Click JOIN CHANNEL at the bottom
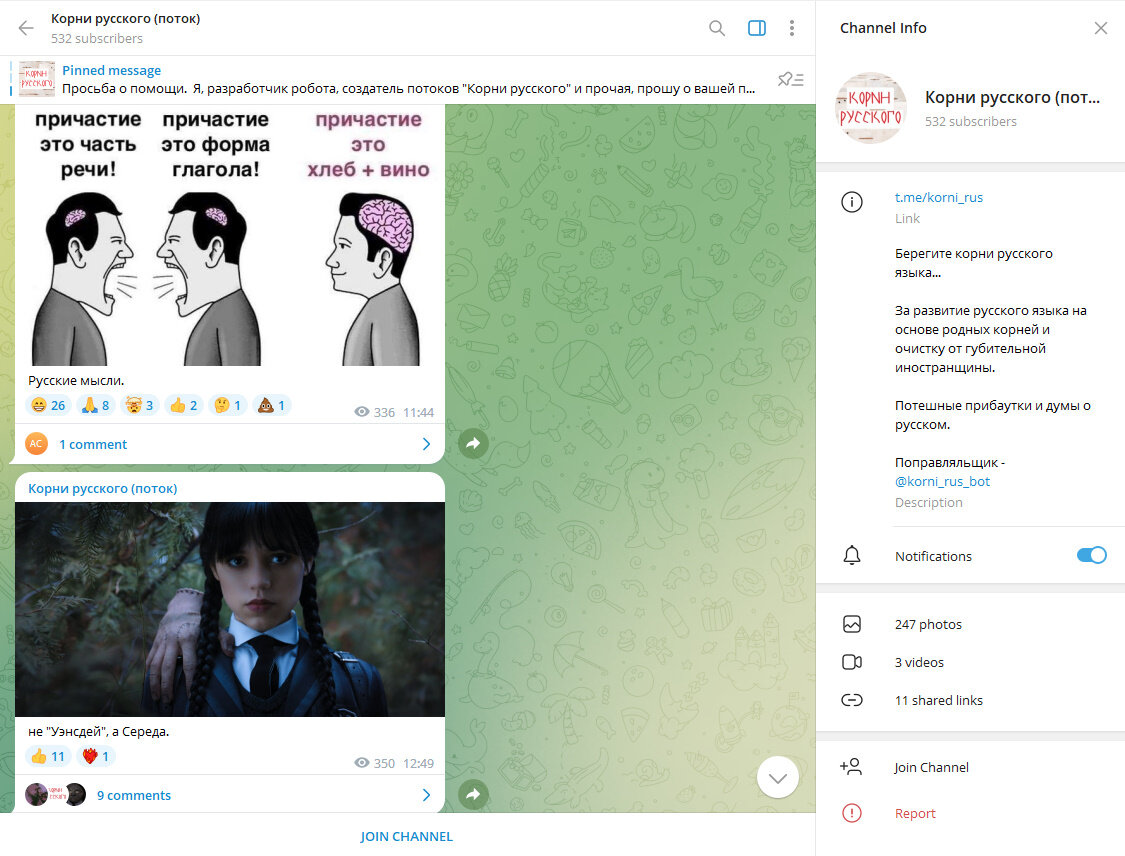1125x856 pixels. [406, 837]
